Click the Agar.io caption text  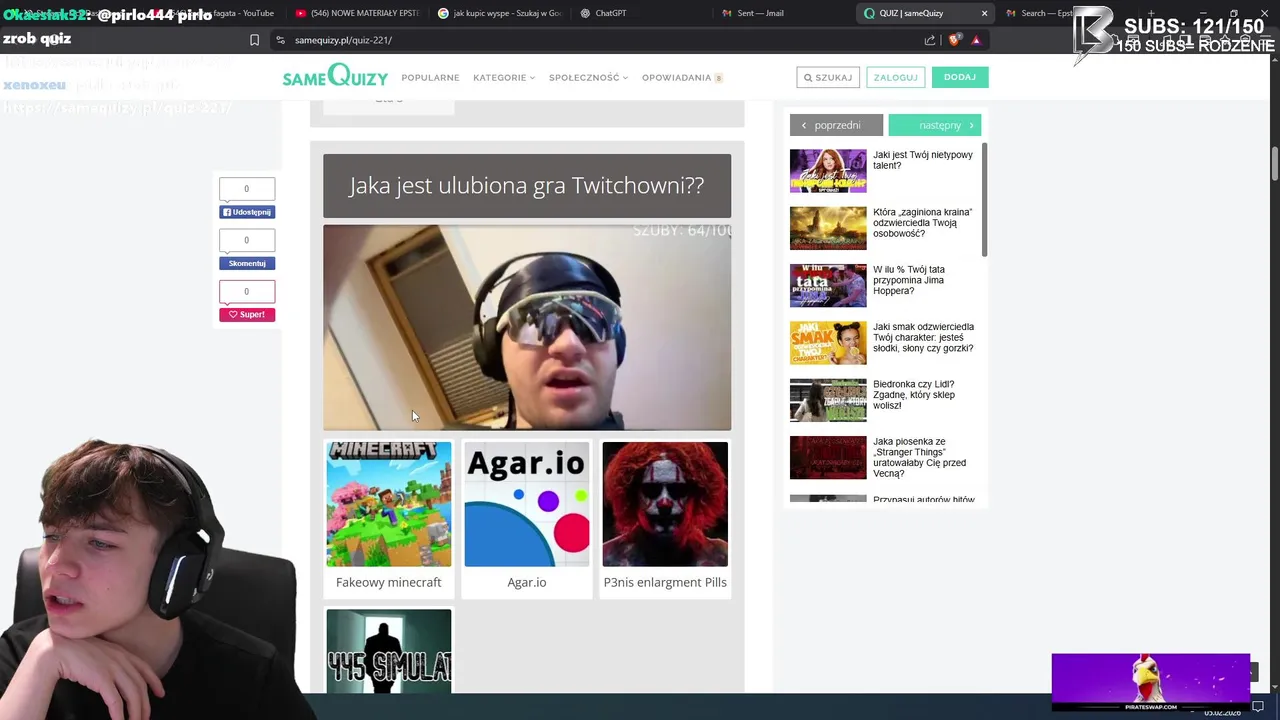527,582
